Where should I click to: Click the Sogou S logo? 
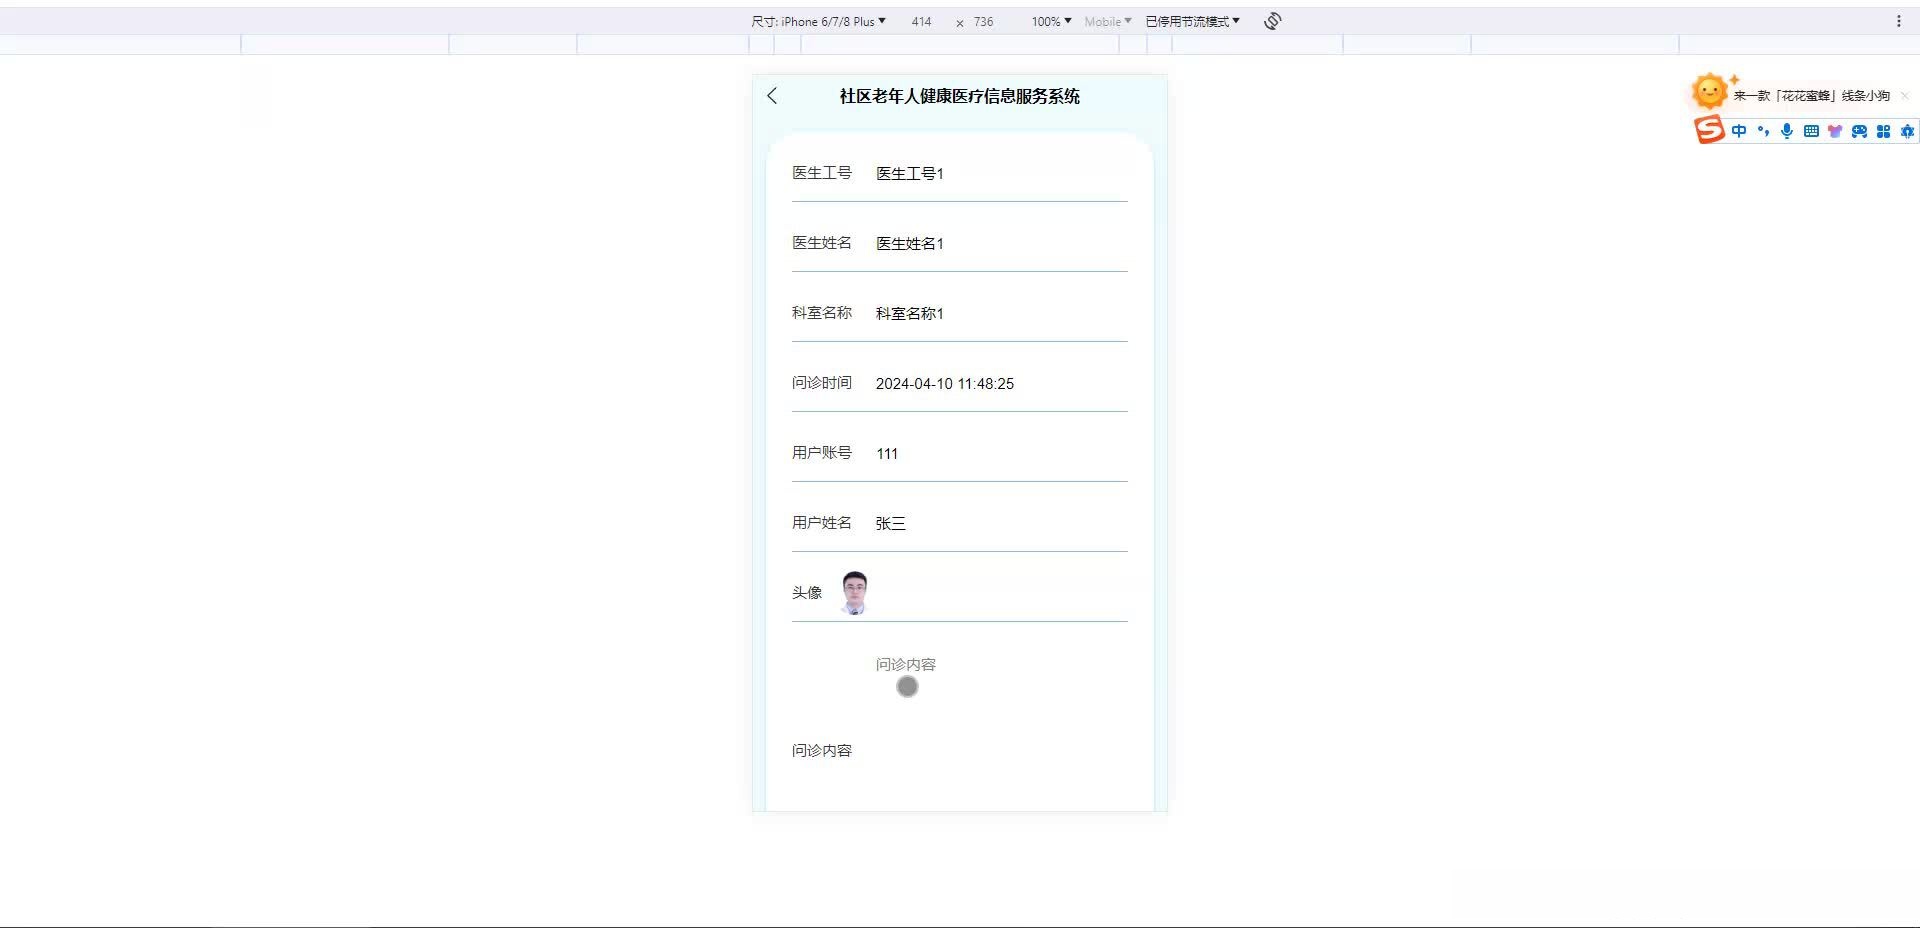coord(1709,130)
